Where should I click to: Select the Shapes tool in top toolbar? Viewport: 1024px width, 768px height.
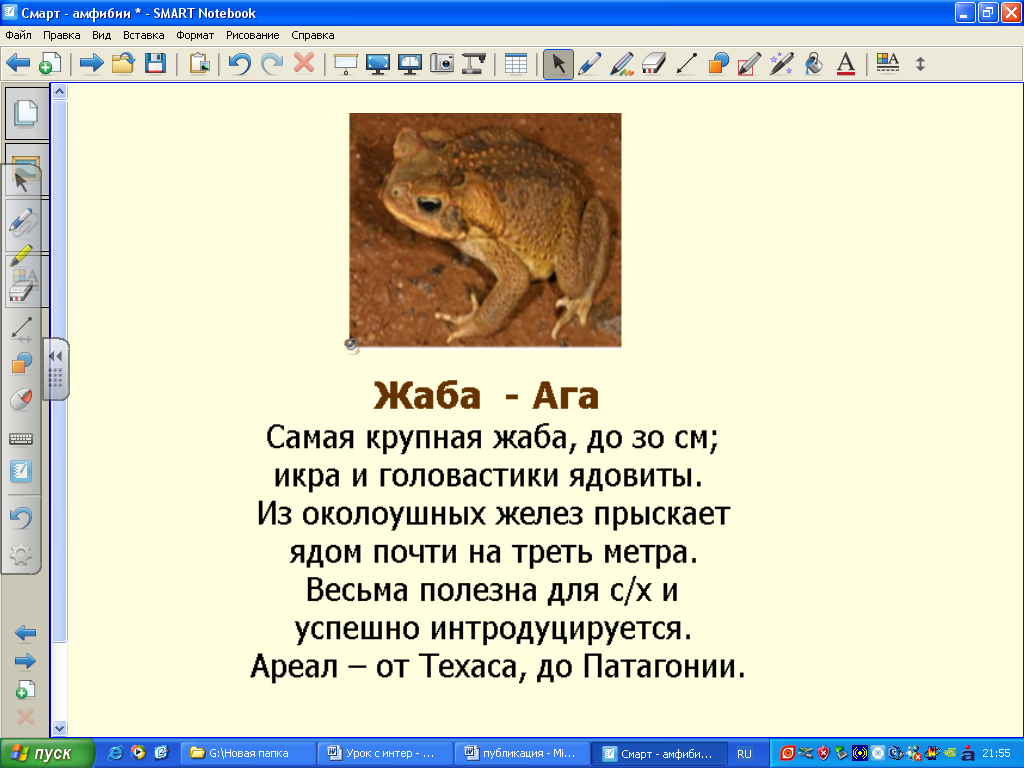pos(717,63)
